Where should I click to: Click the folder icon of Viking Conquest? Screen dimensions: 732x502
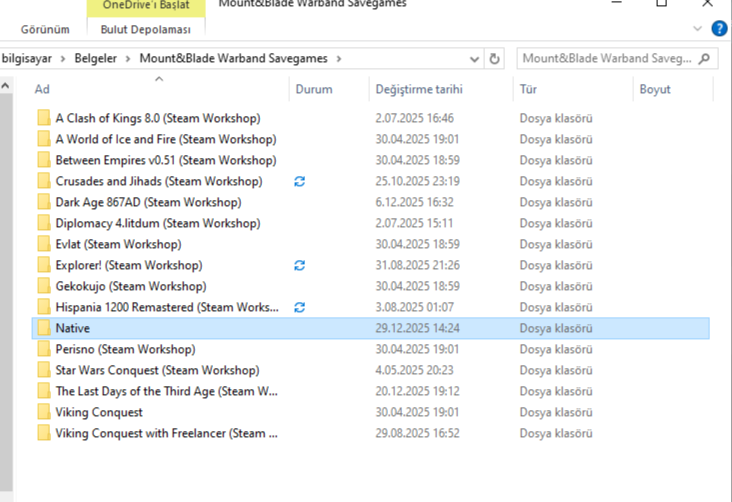point(44,412)
